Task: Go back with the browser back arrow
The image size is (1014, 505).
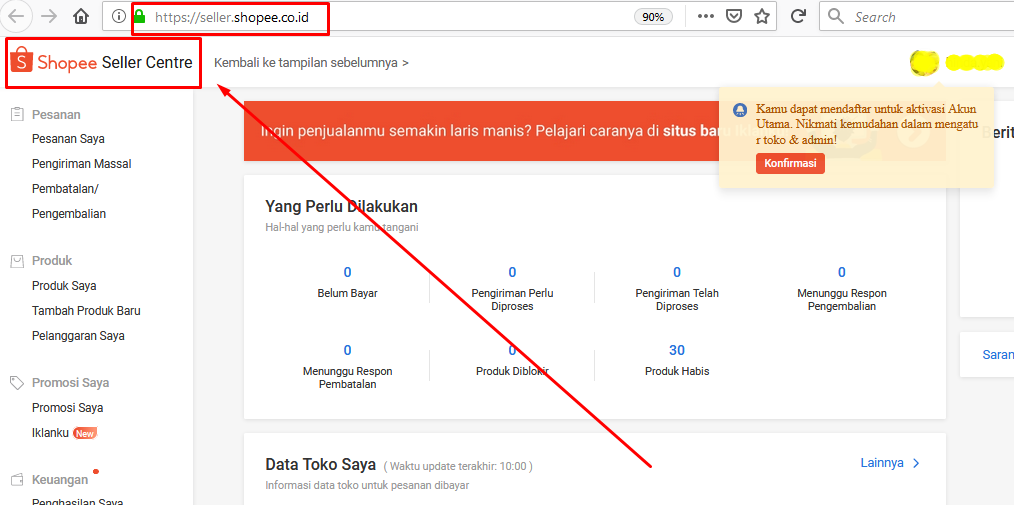Action: pyautogui.click(x=16, y=17)
